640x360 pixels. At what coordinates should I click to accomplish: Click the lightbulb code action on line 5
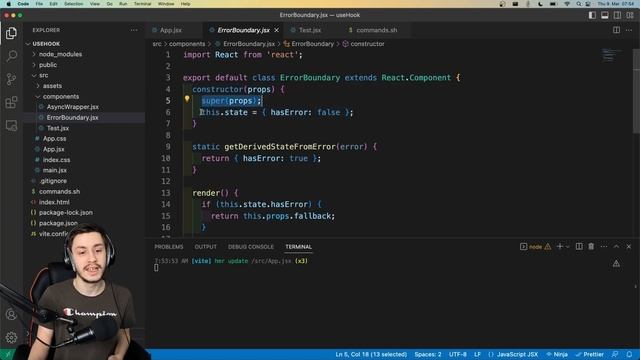pyautogui.click(x=187, y=98)
